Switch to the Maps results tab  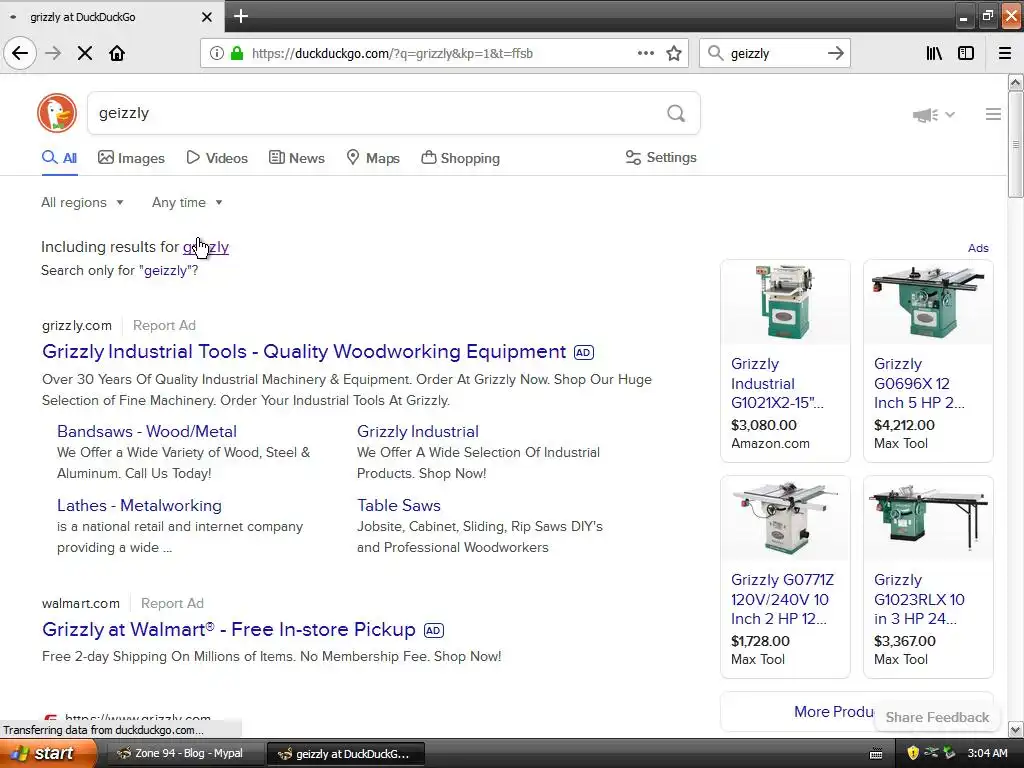tap(373, 158)
